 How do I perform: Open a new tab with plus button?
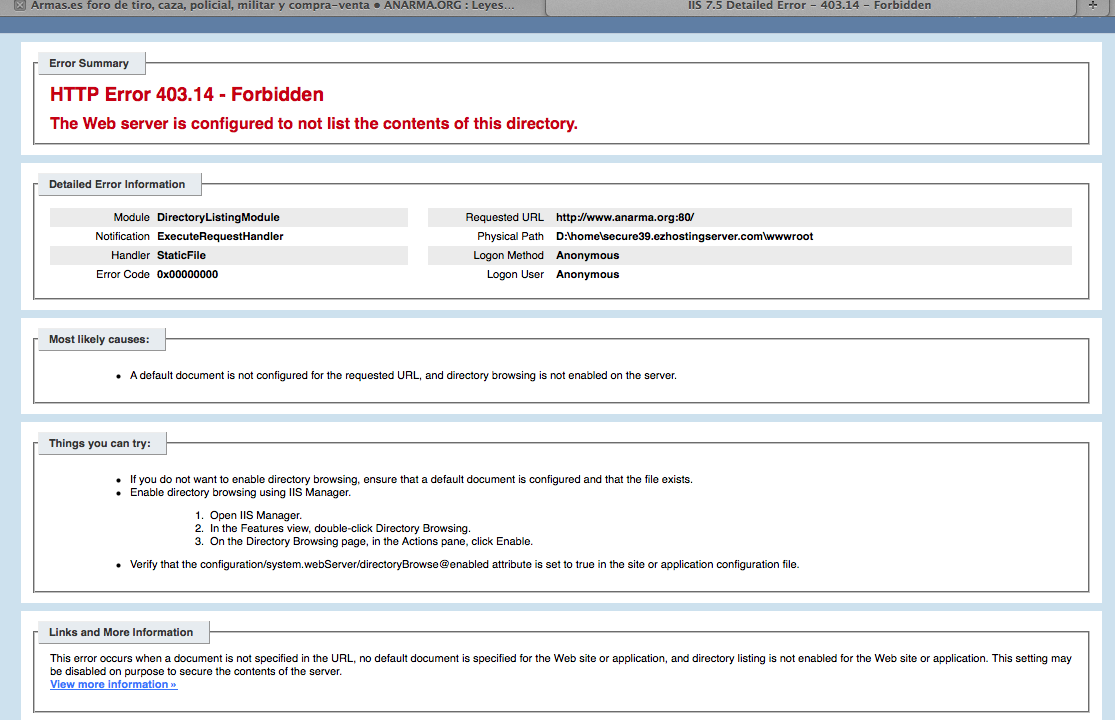click(x=1094, y=6)
